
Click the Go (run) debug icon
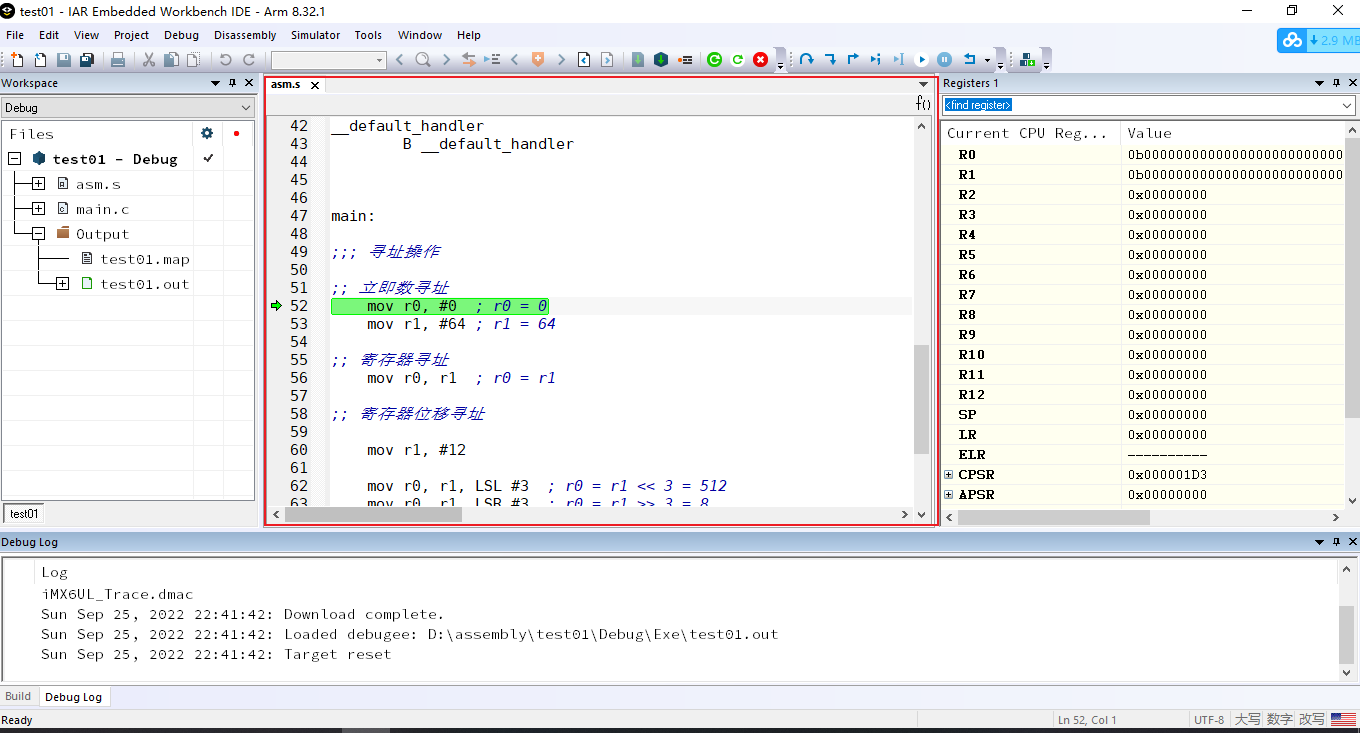tap(922, 59)
